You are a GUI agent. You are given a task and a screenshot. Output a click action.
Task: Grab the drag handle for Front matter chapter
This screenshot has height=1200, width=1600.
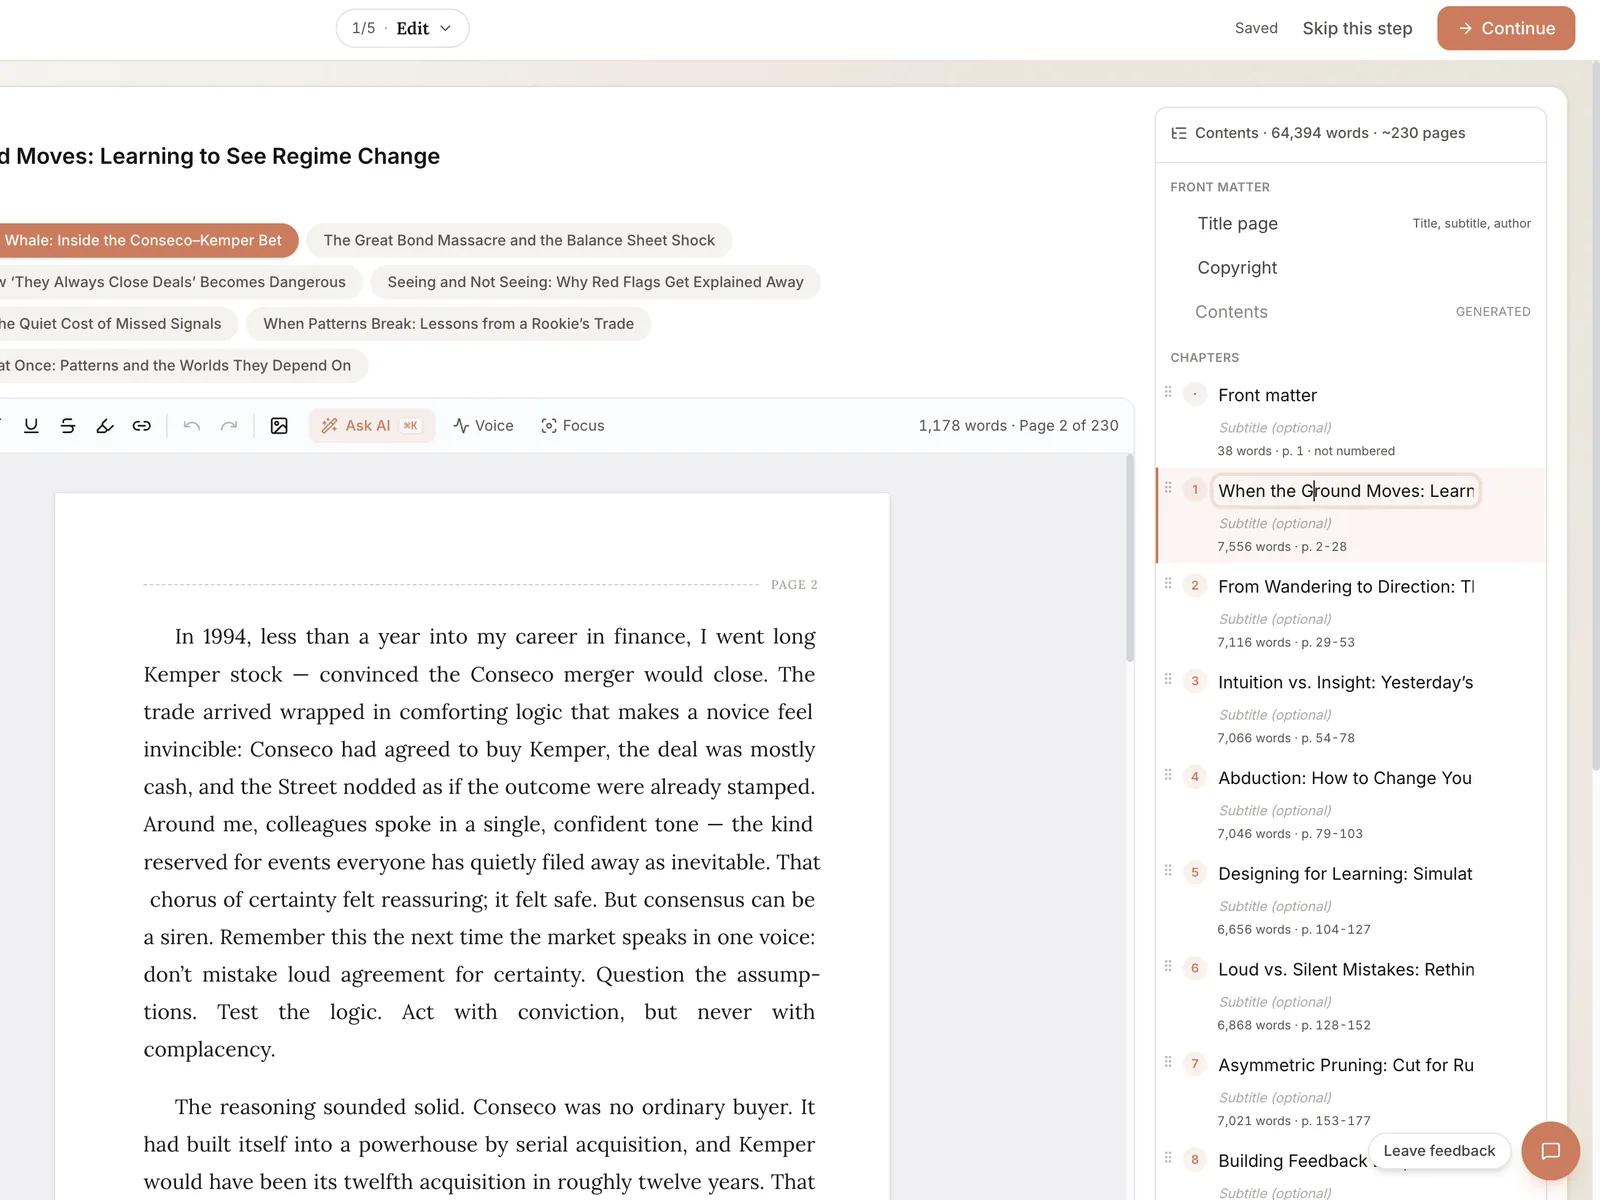(1168, 392)
